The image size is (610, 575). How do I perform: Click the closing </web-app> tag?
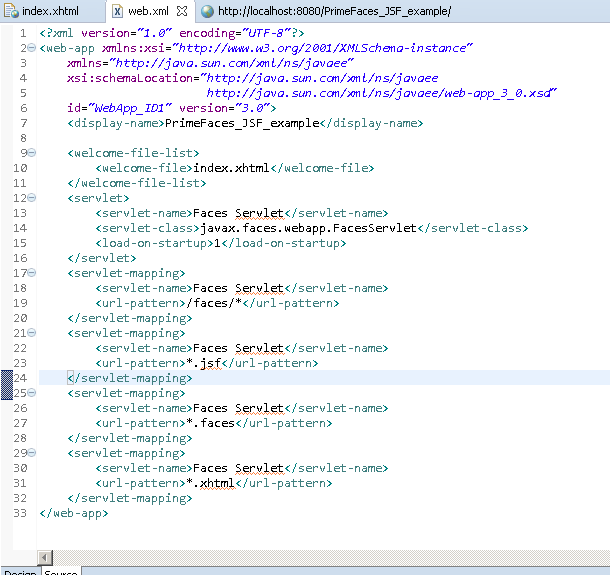74,513
